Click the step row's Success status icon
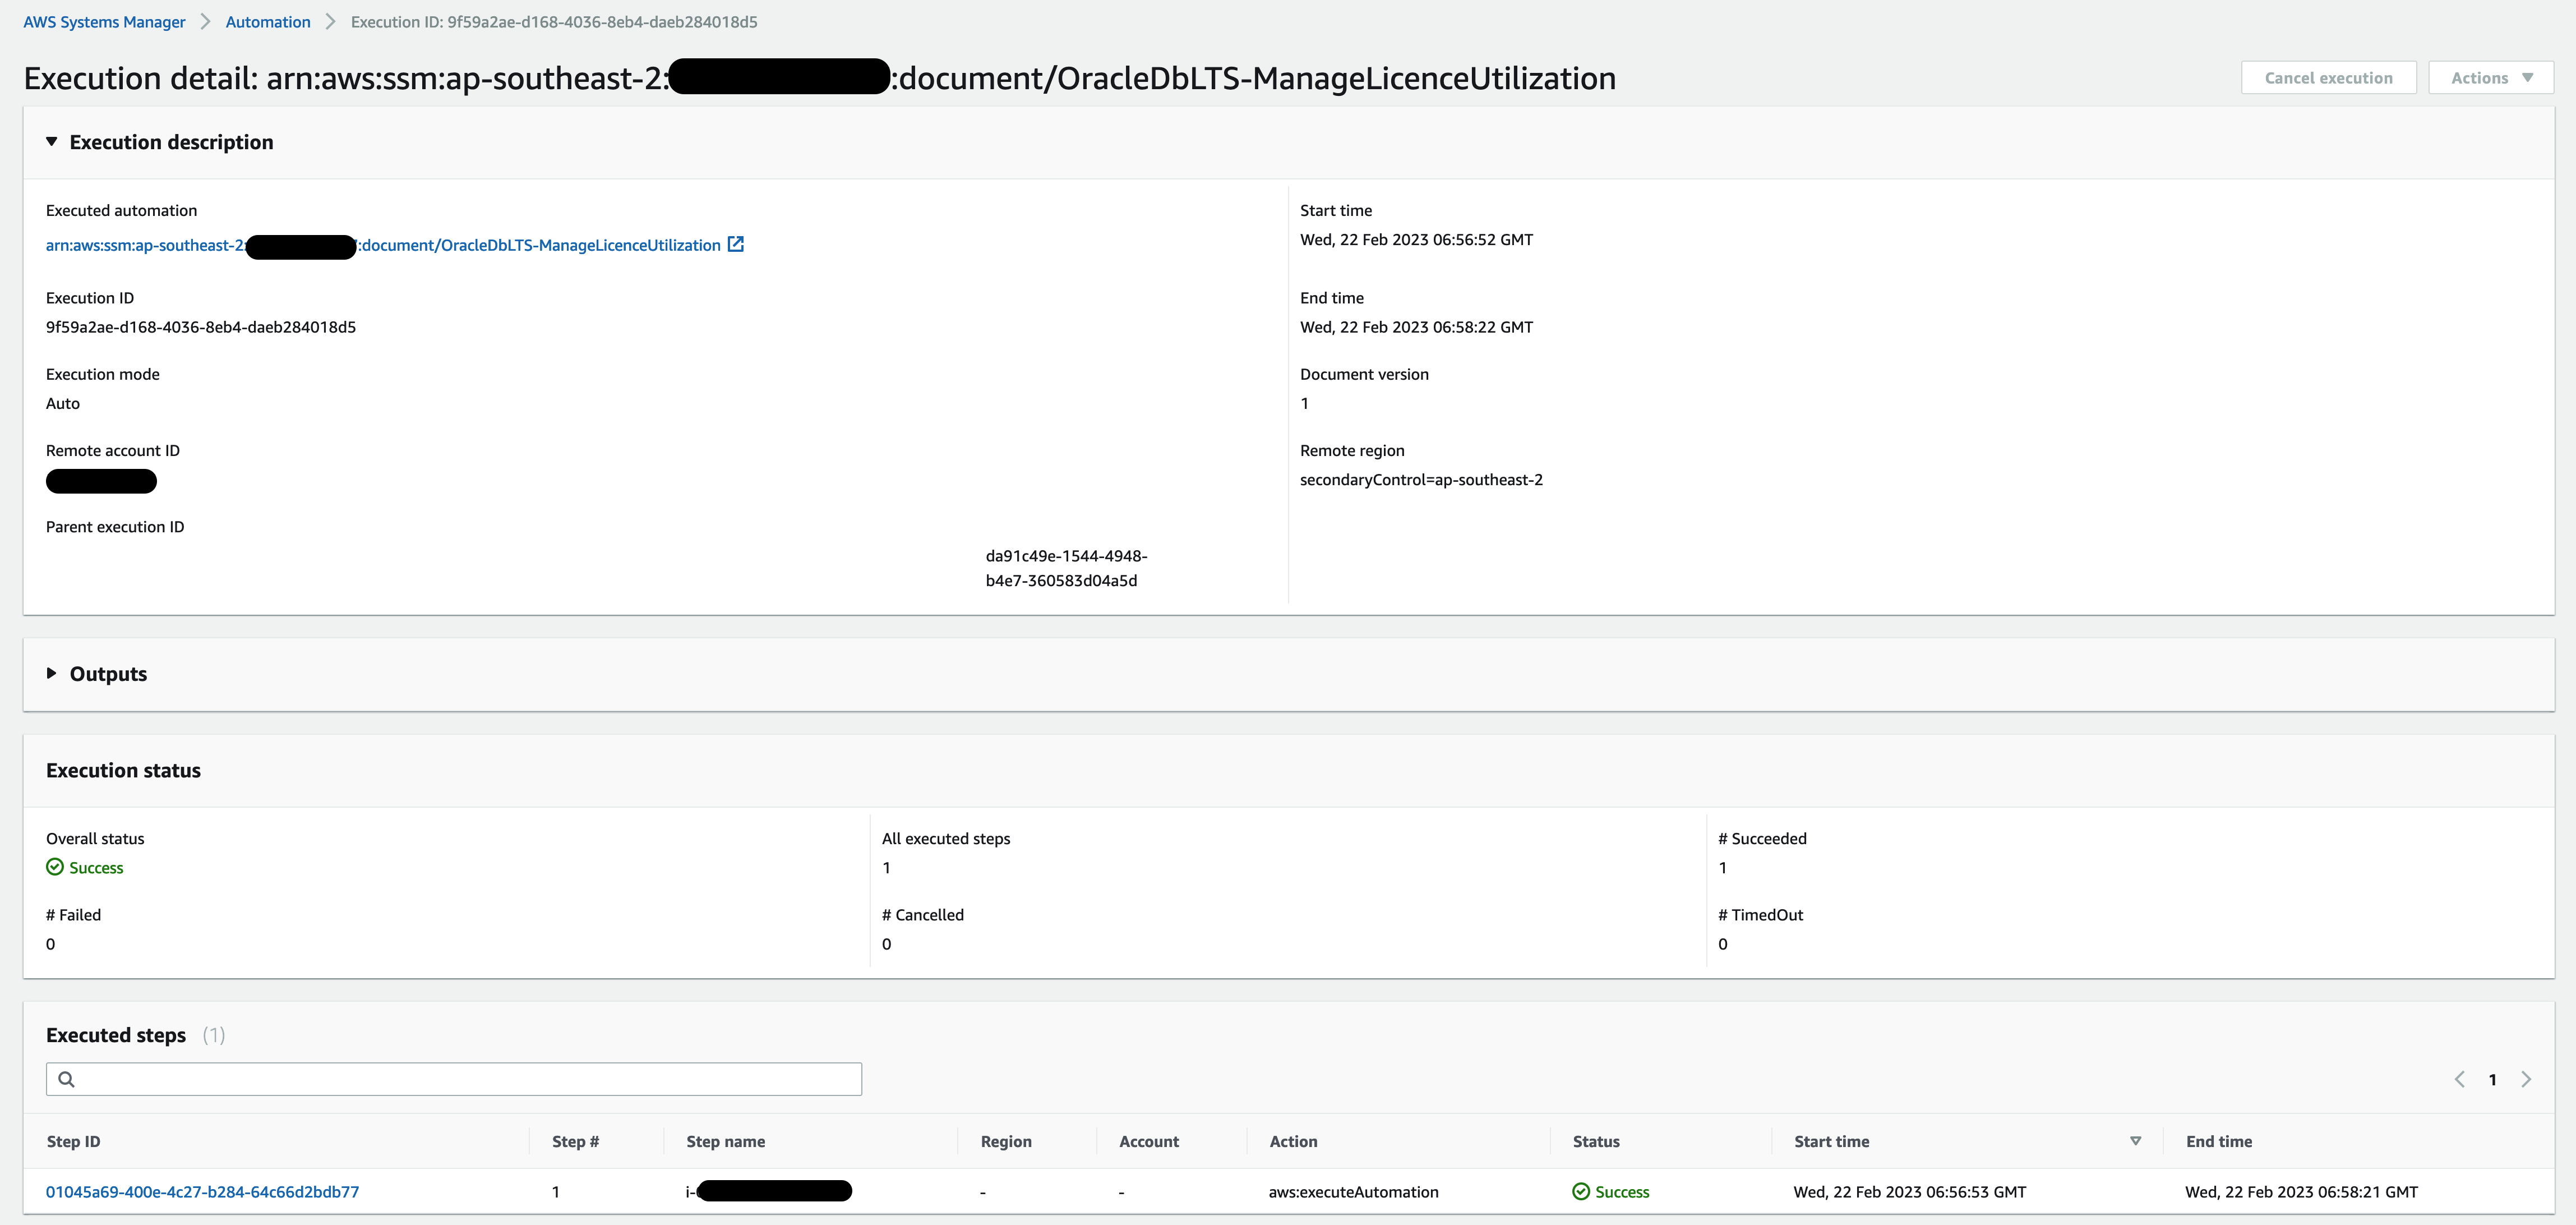 pos(1580,1191)
